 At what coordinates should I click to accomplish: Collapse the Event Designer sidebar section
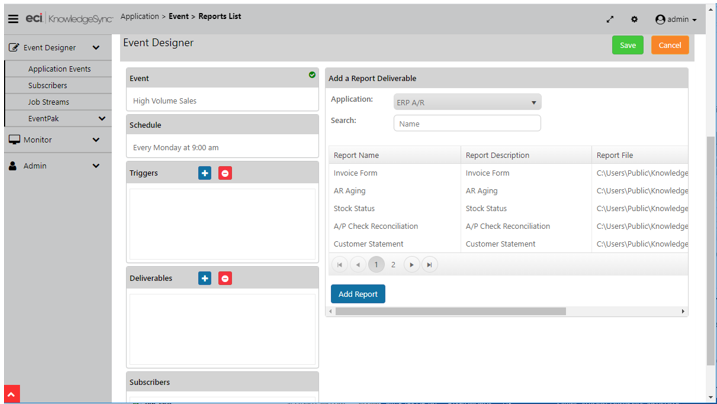pos(96,48)
